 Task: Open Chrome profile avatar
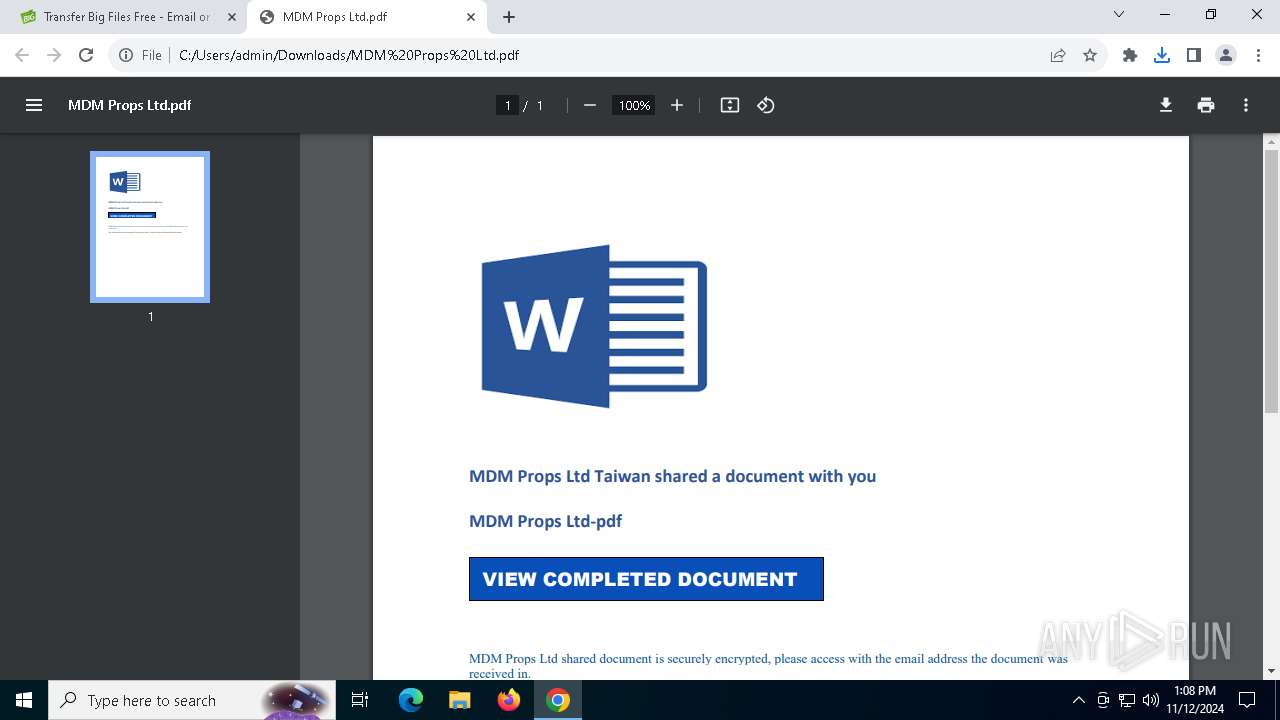1226,55
